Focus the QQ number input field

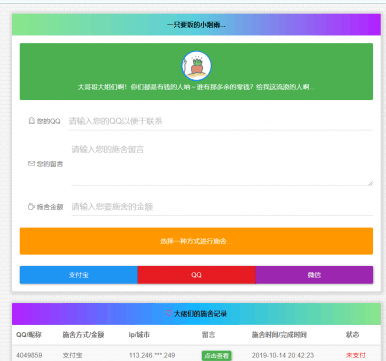(220, 121)
